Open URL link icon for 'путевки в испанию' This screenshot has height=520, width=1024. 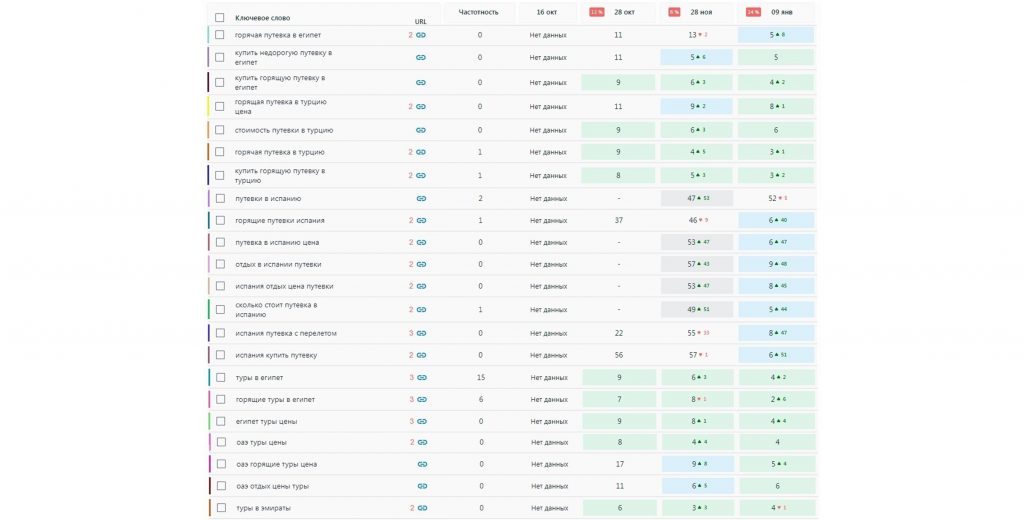[421, 198]
